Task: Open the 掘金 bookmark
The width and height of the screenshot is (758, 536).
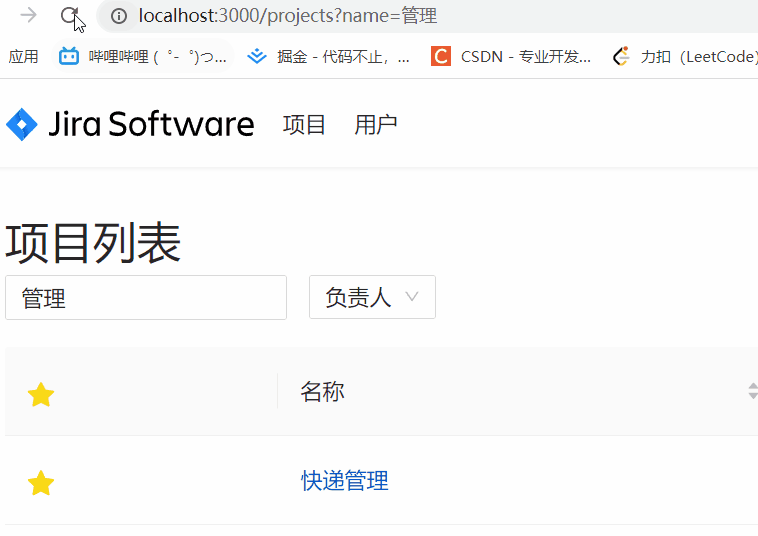Action: [328, 57]
